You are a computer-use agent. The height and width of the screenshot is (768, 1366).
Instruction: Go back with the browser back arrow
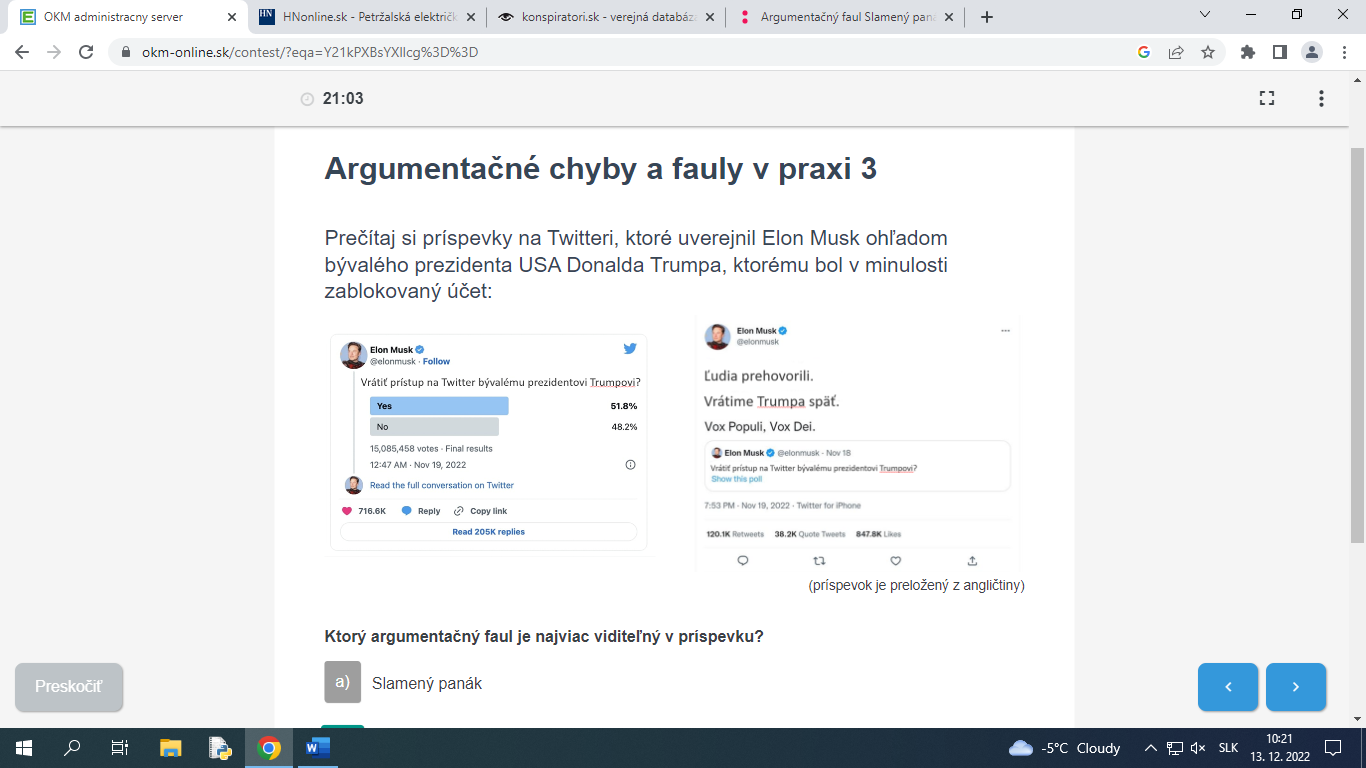tap(22, 53)
